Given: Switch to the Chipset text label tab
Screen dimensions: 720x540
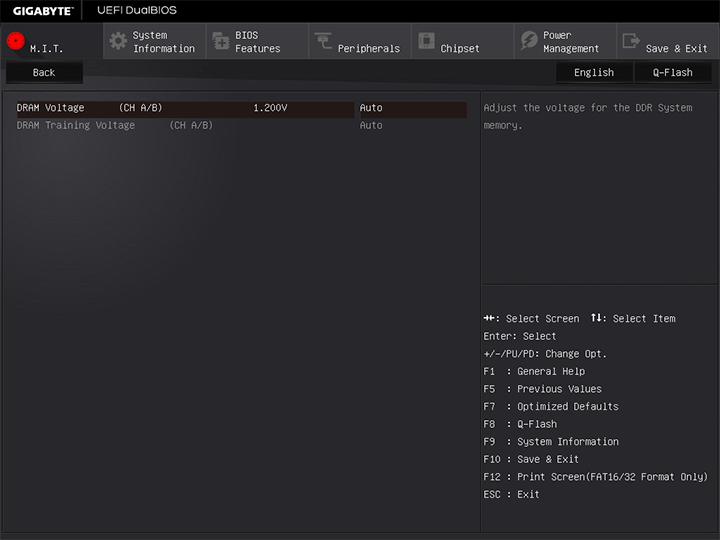Looking at the screenshot, I should (460, 48).
